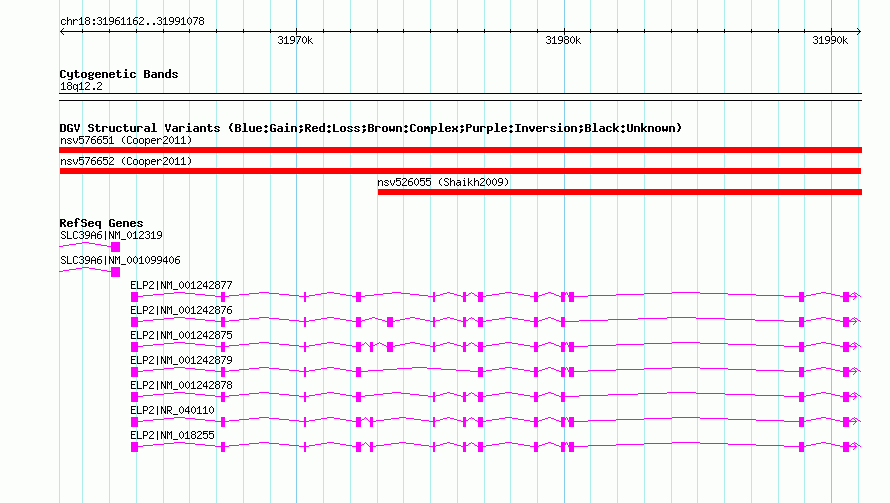This screenshot has width=890, height=503.
Task: Click first exon of ELP2 NM_018255
Action: 135,447
